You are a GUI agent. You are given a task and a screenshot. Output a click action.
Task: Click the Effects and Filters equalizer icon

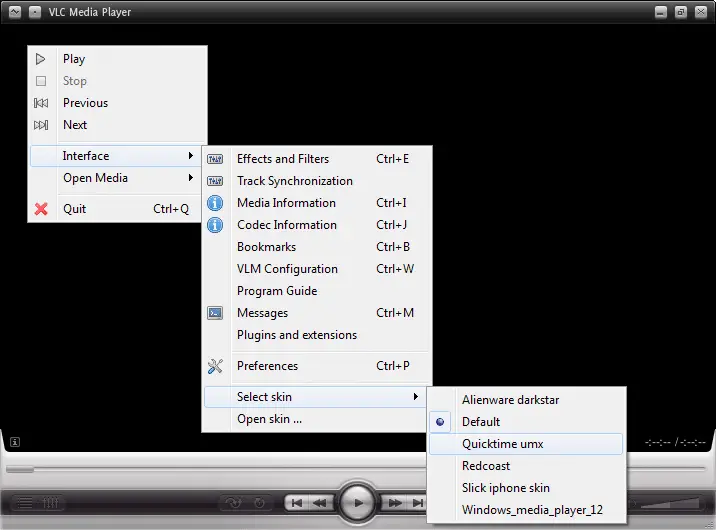coord(215,159)
